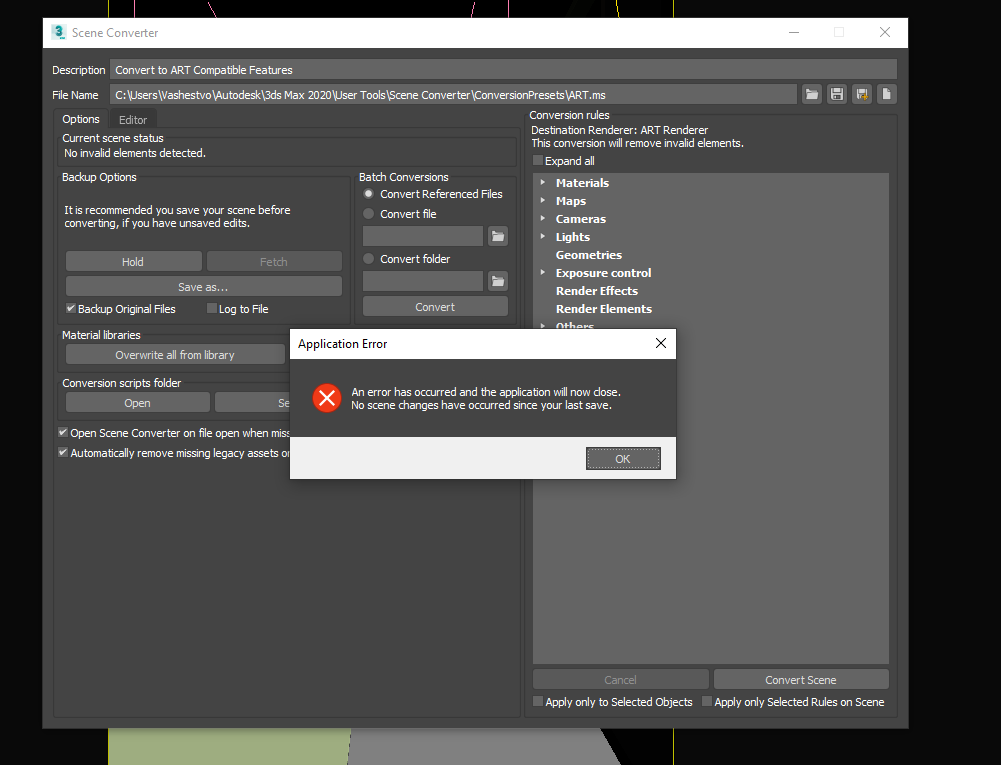
Task: Expand the Lights rules node
Action: point(543,236)
